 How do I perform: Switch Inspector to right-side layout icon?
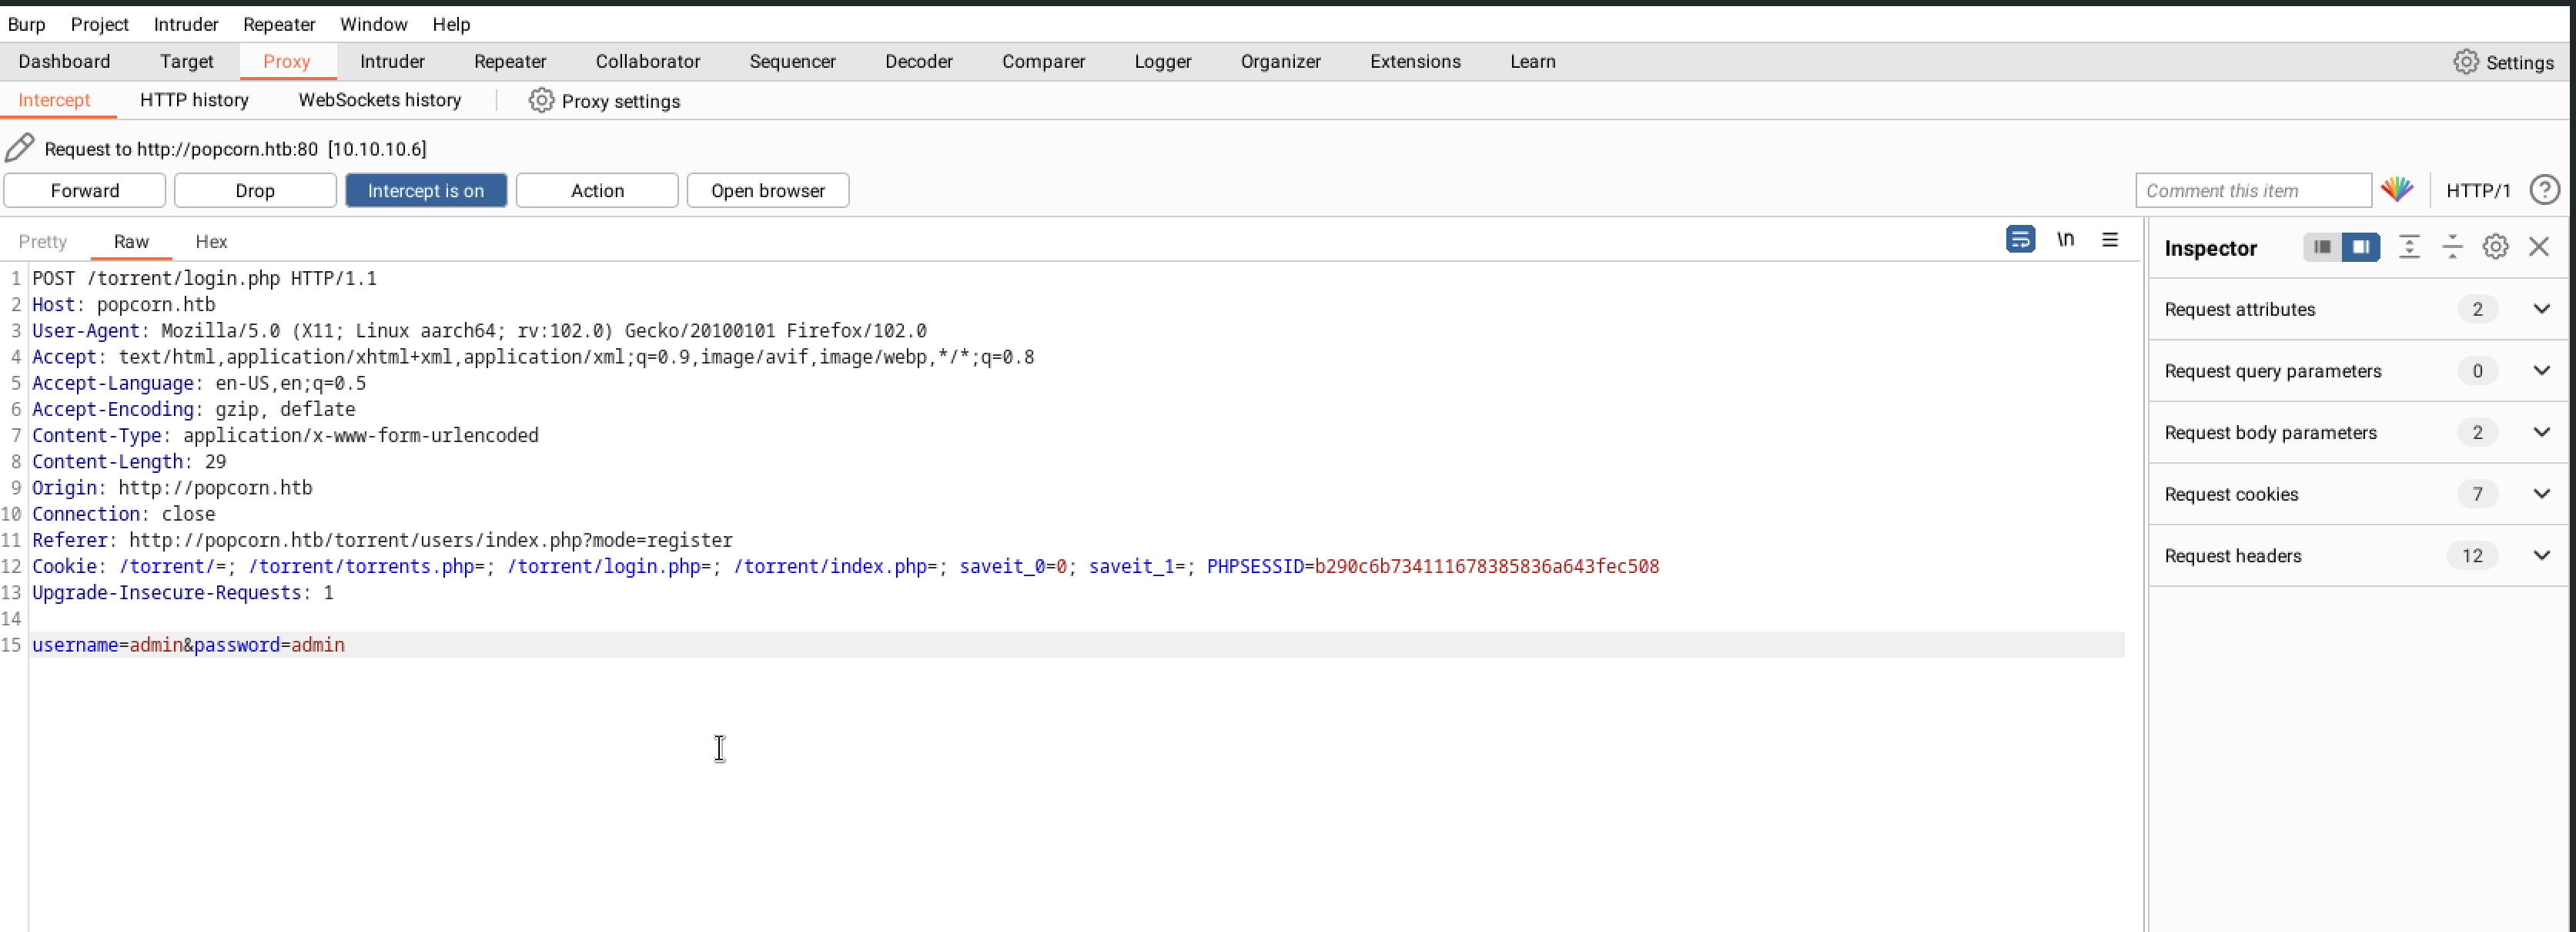(2360, 247)
